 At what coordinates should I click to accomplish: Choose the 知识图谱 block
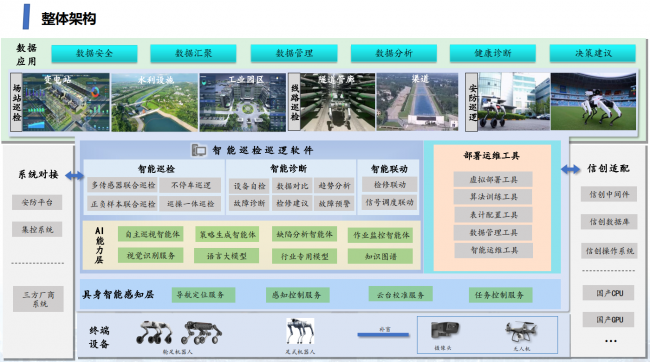click(x=381, y=256)
